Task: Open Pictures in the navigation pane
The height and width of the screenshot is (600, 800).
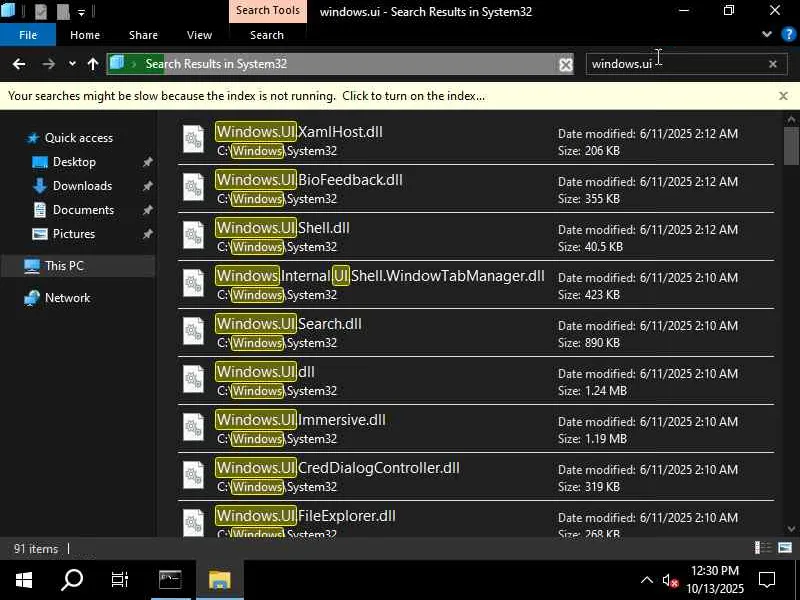Action: [x=73, y=234]
